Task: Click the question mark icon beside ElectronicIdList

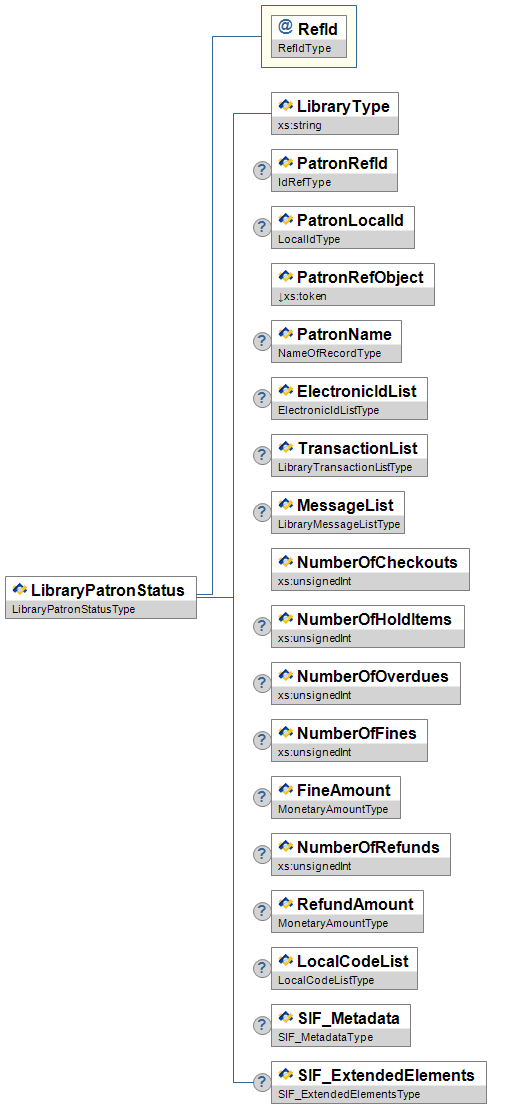Action: click(x=262, y=398)
